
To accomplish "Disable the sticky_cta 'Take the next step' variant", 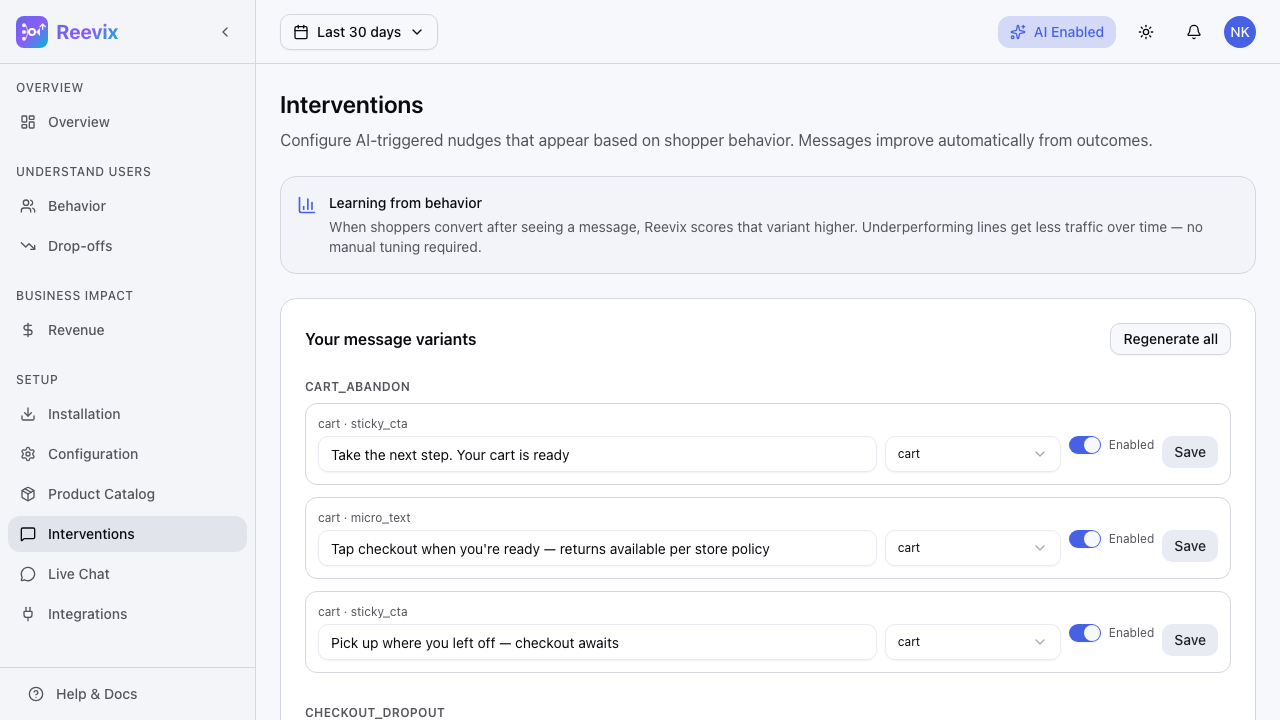I will pos(1085,445).
